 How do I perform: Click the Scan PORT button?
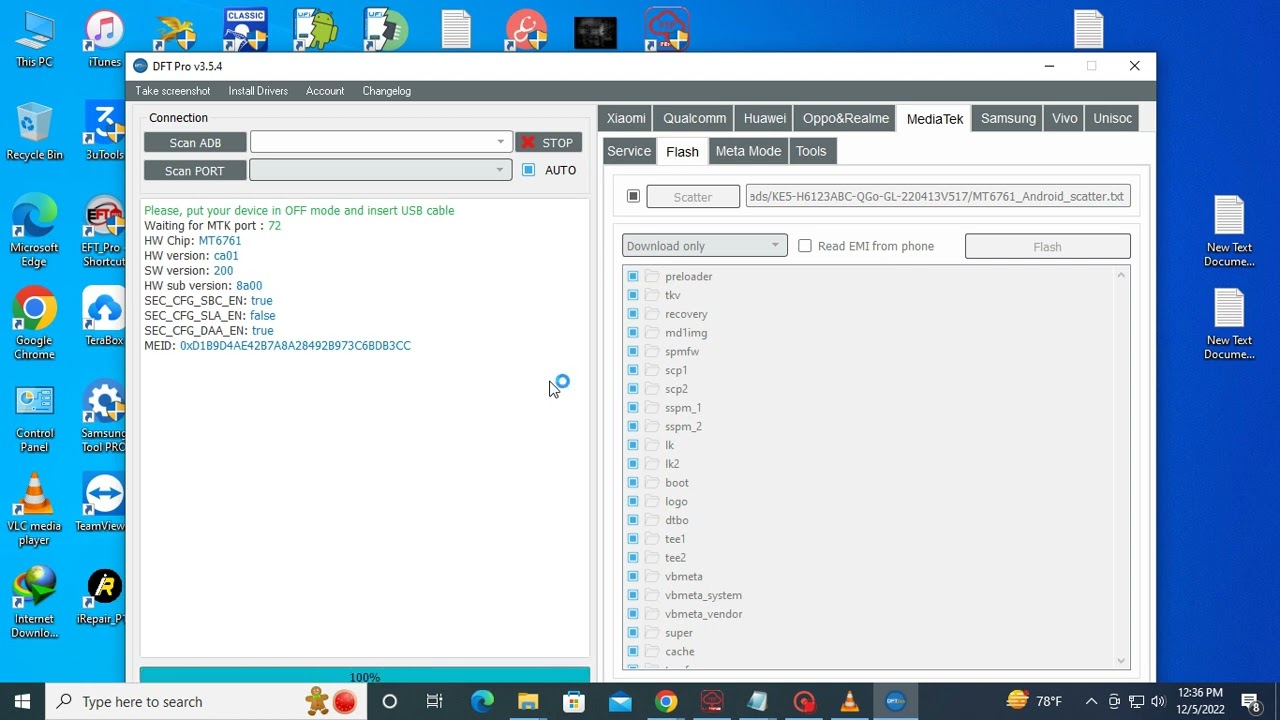195,171
